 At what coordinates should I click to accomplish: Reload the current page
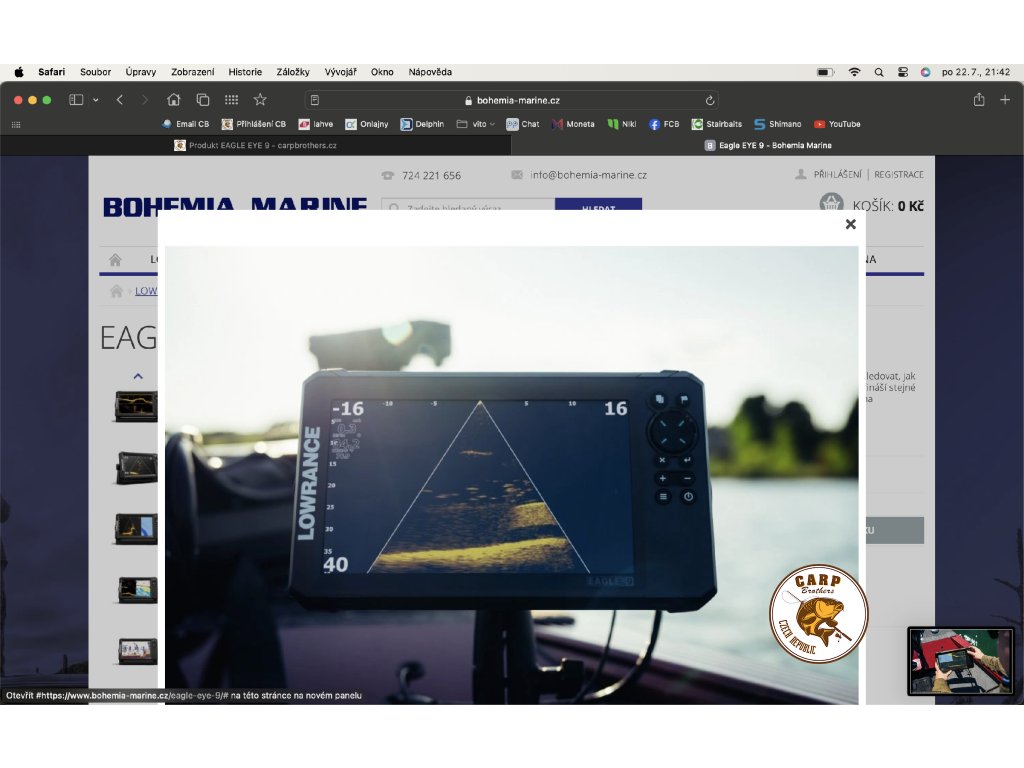tap(710, 100)
